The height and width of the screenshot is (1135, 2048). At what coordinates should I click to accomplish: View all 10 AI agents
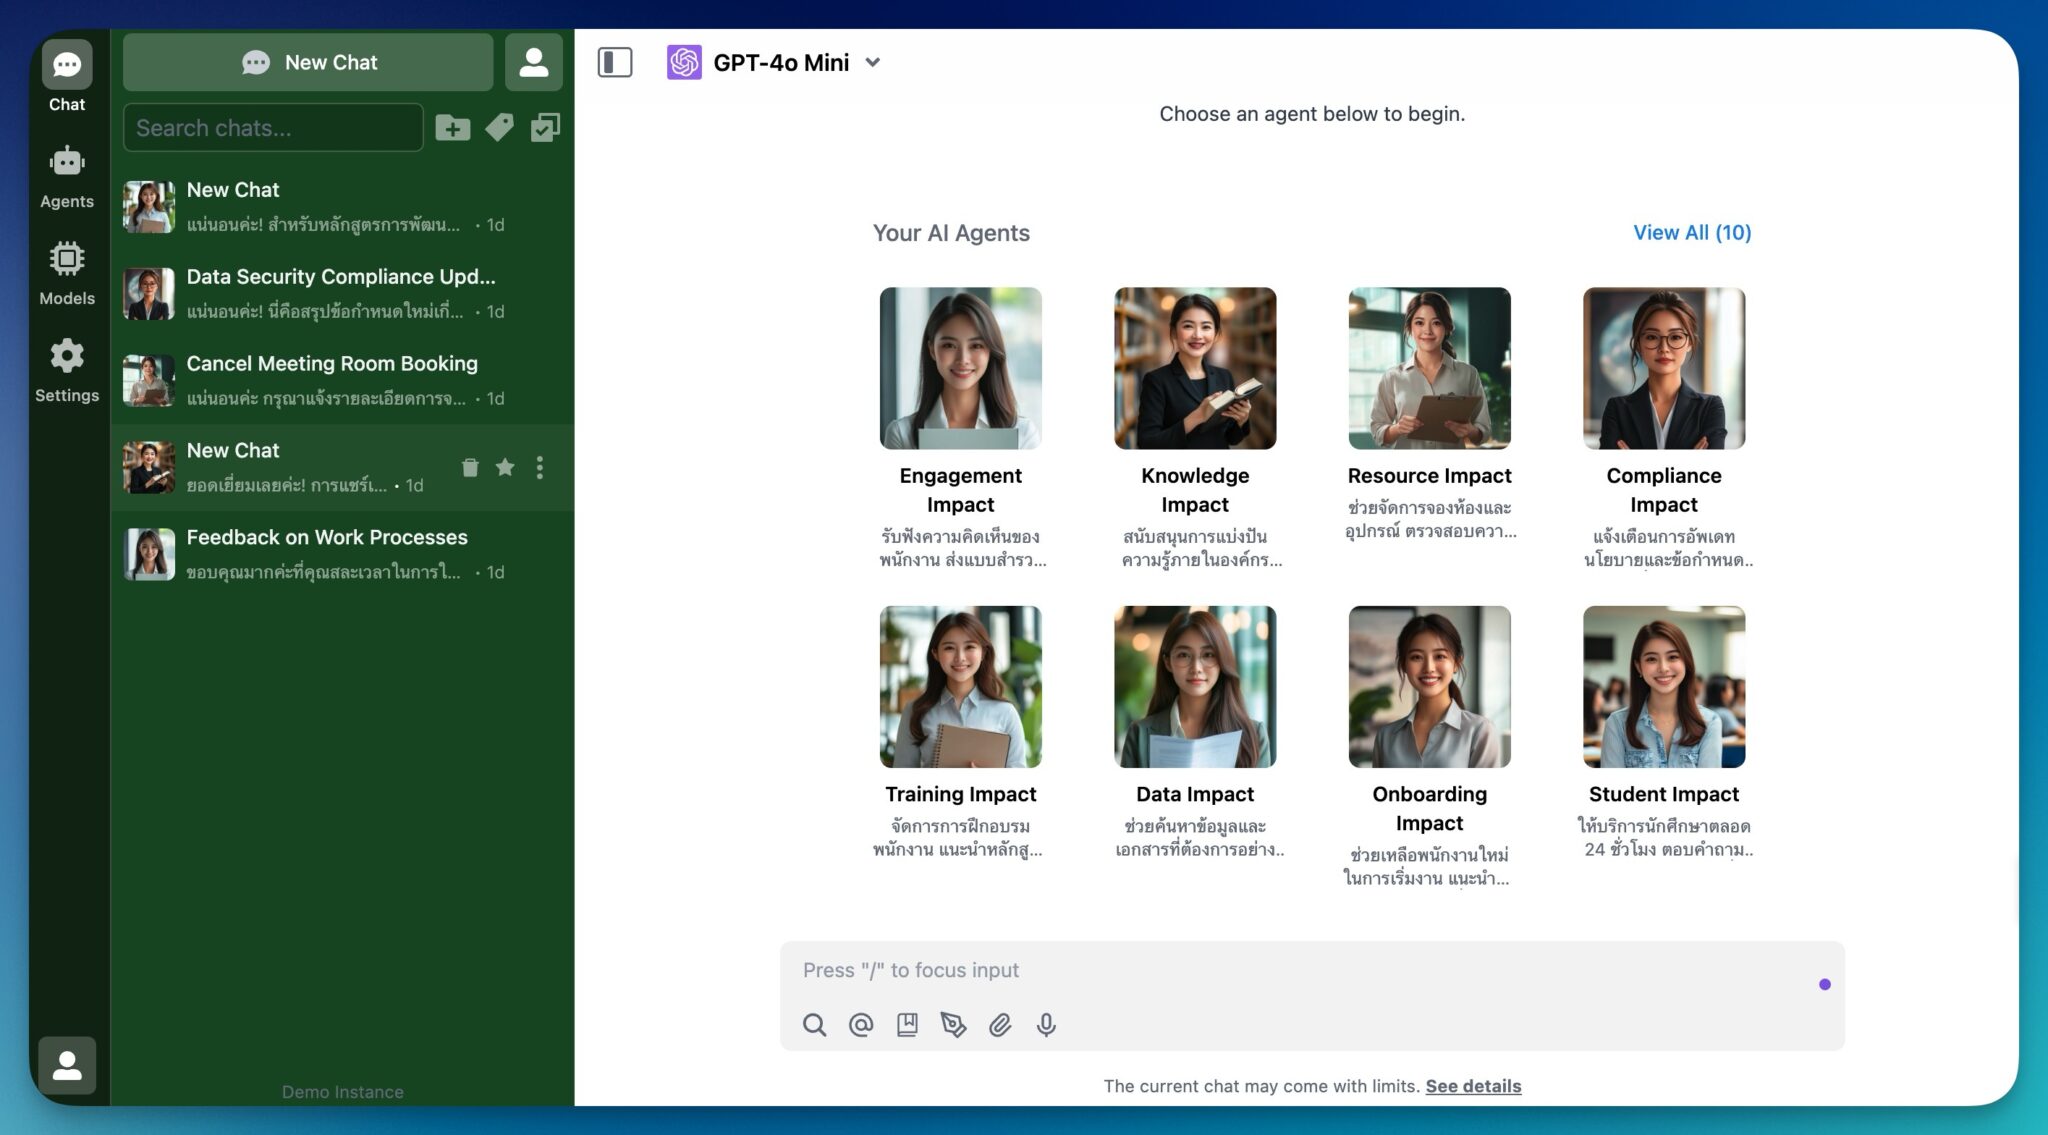pyautogui.click(x=1691, y=232)
